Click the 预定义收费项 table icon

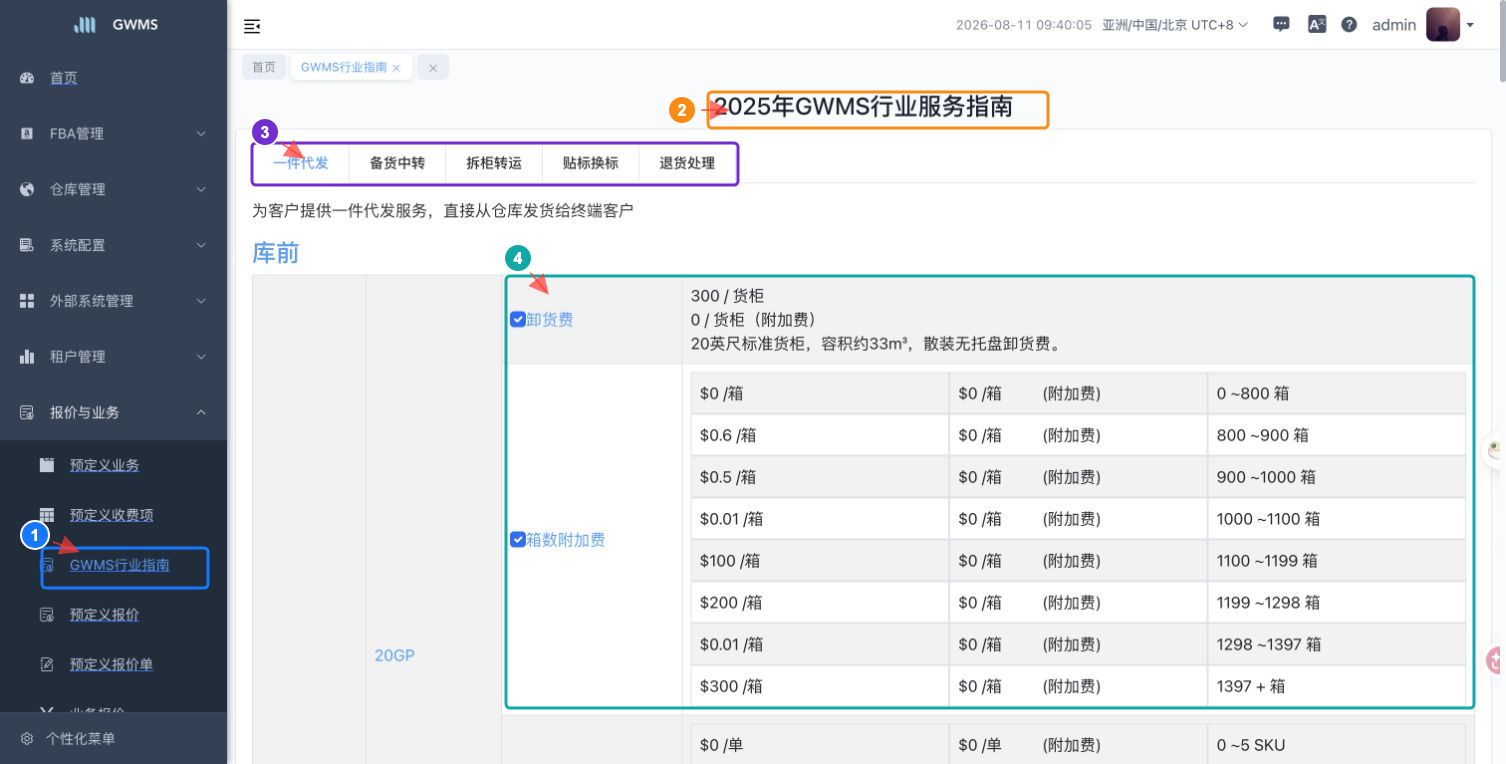point(47,515)
